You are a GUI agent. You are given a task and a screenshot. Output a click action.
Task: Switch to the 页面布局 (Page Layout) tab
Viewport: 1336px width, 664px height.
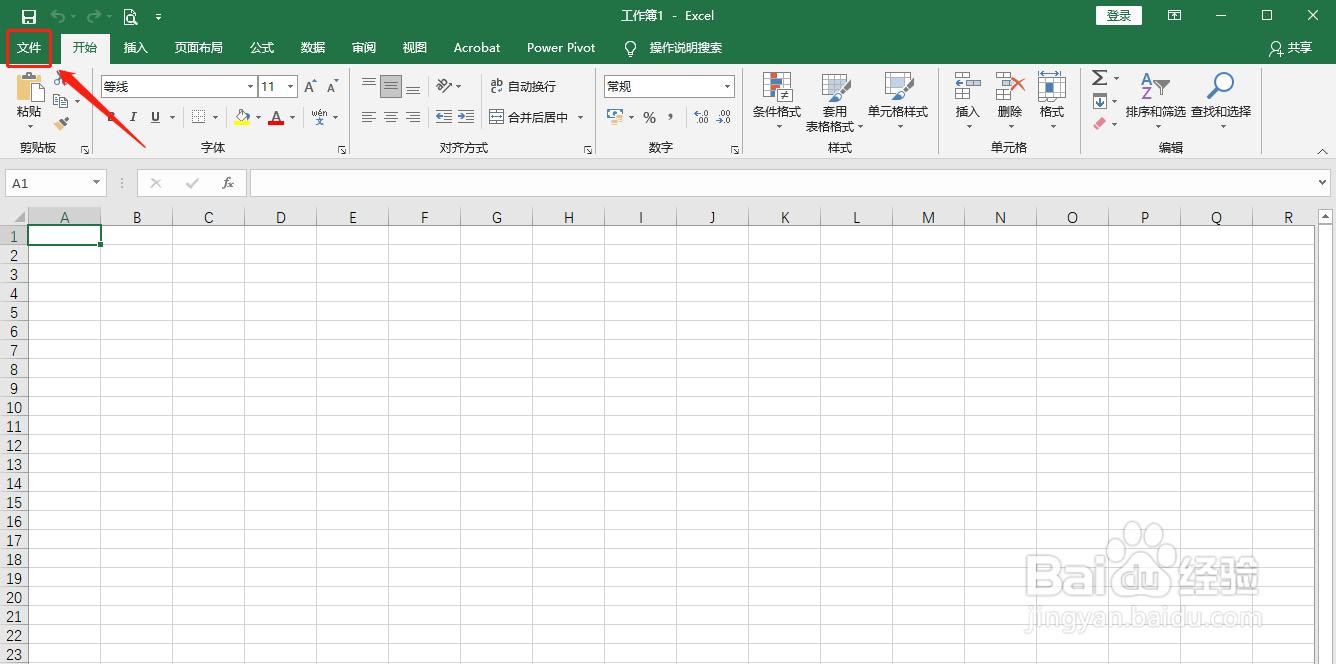[198, 48]
